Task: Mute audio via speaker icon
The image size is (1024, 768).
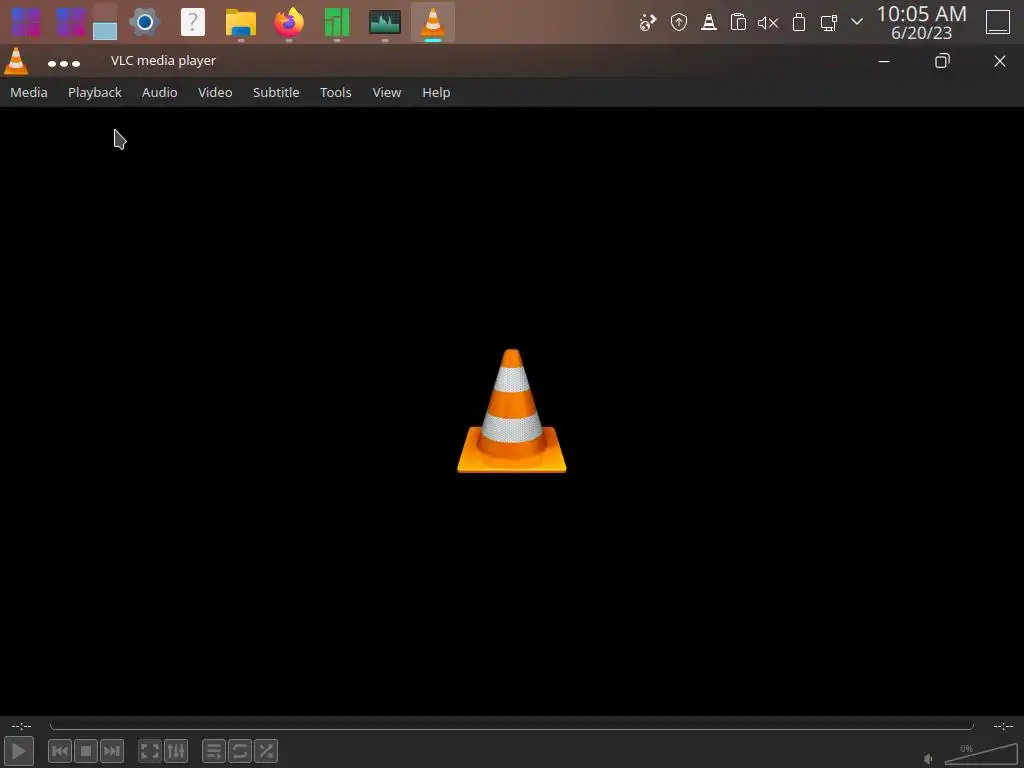Action: [929, 758]
